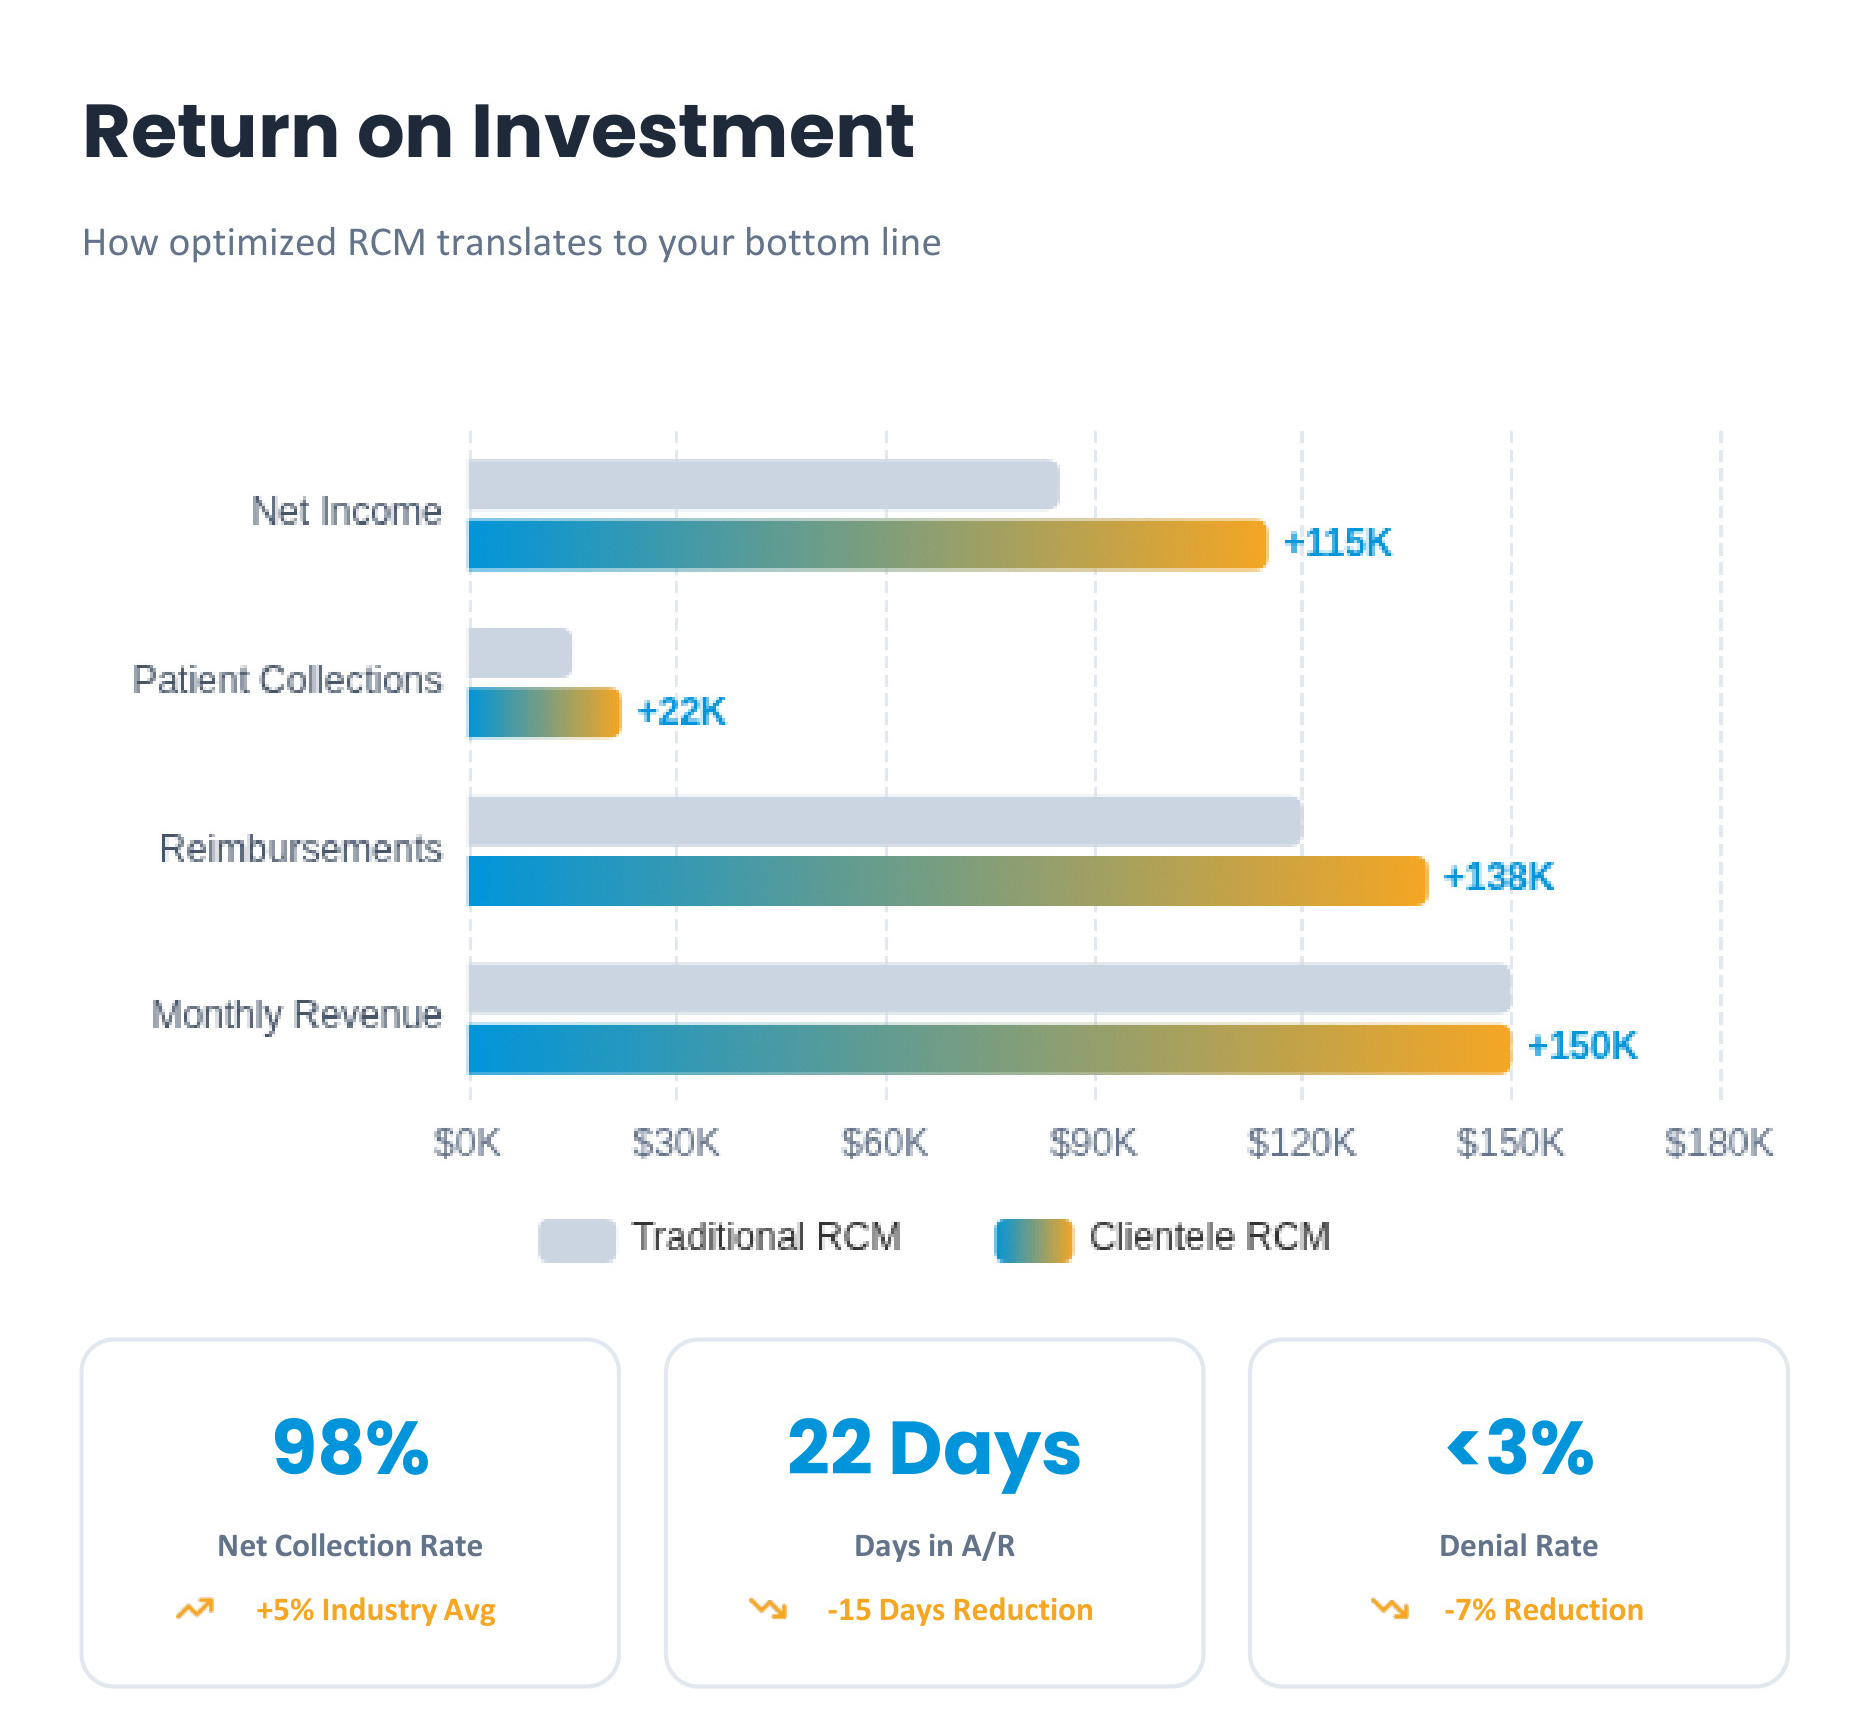
Task: Click the Patient Collections gradient bar
Action: click(x=544, y=712)
